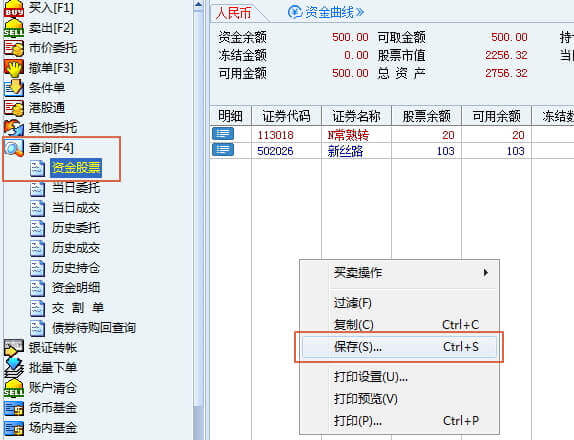
Task: Sort by the 证券代码 column header
Action: pyautogui.click(x=286, y=116)
